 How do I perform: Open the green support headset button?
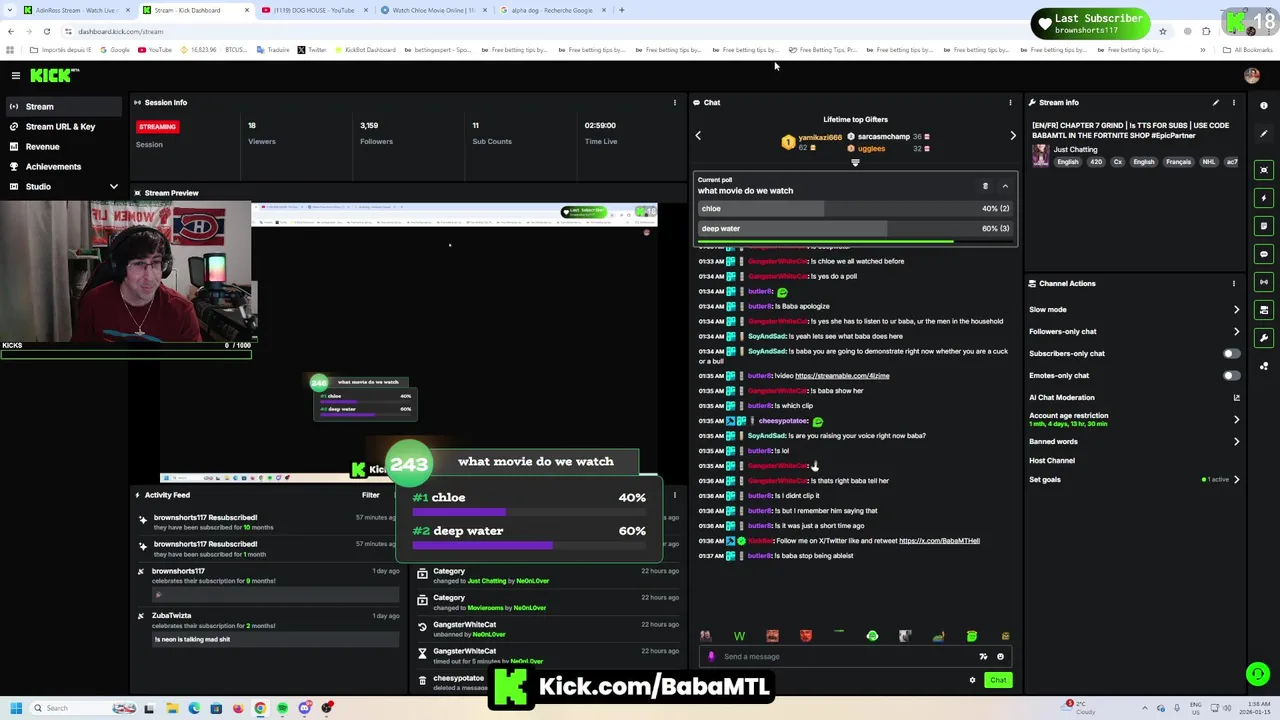tap(1257, 674)
